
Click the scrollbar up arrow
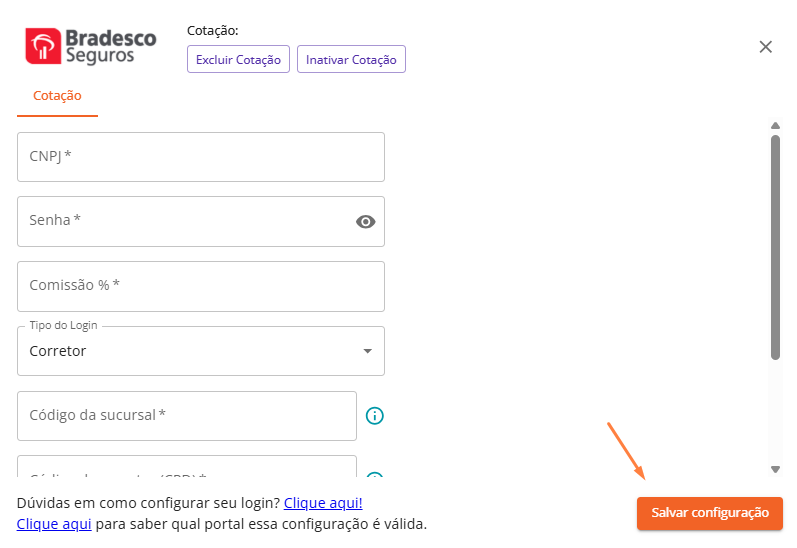click(x=775, y=126)
